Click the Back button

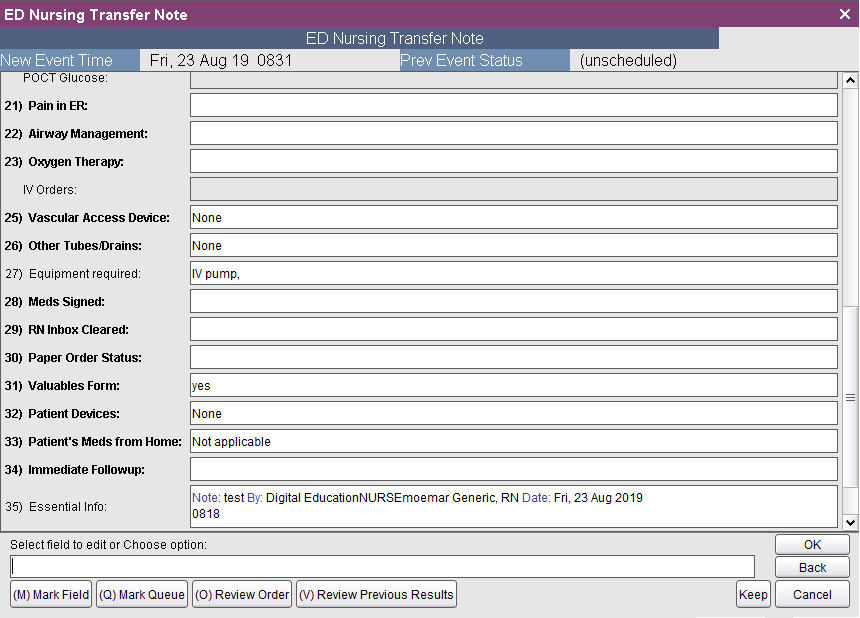811,566
